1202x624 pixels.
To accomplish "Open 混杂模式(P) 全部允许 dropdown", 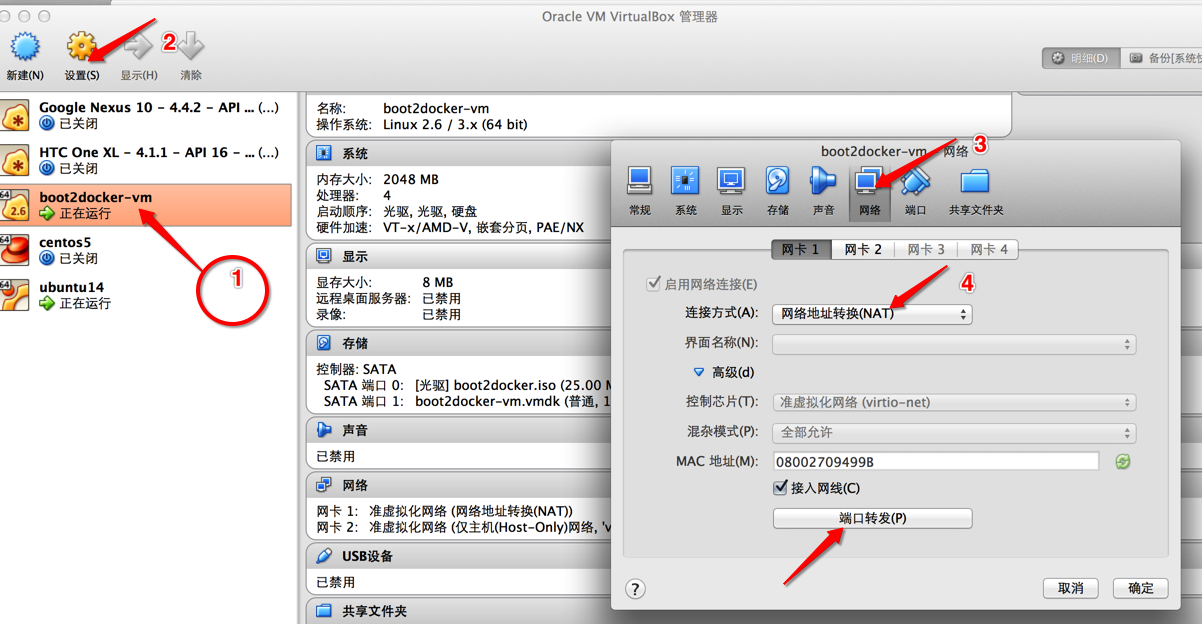I will 954,432.
